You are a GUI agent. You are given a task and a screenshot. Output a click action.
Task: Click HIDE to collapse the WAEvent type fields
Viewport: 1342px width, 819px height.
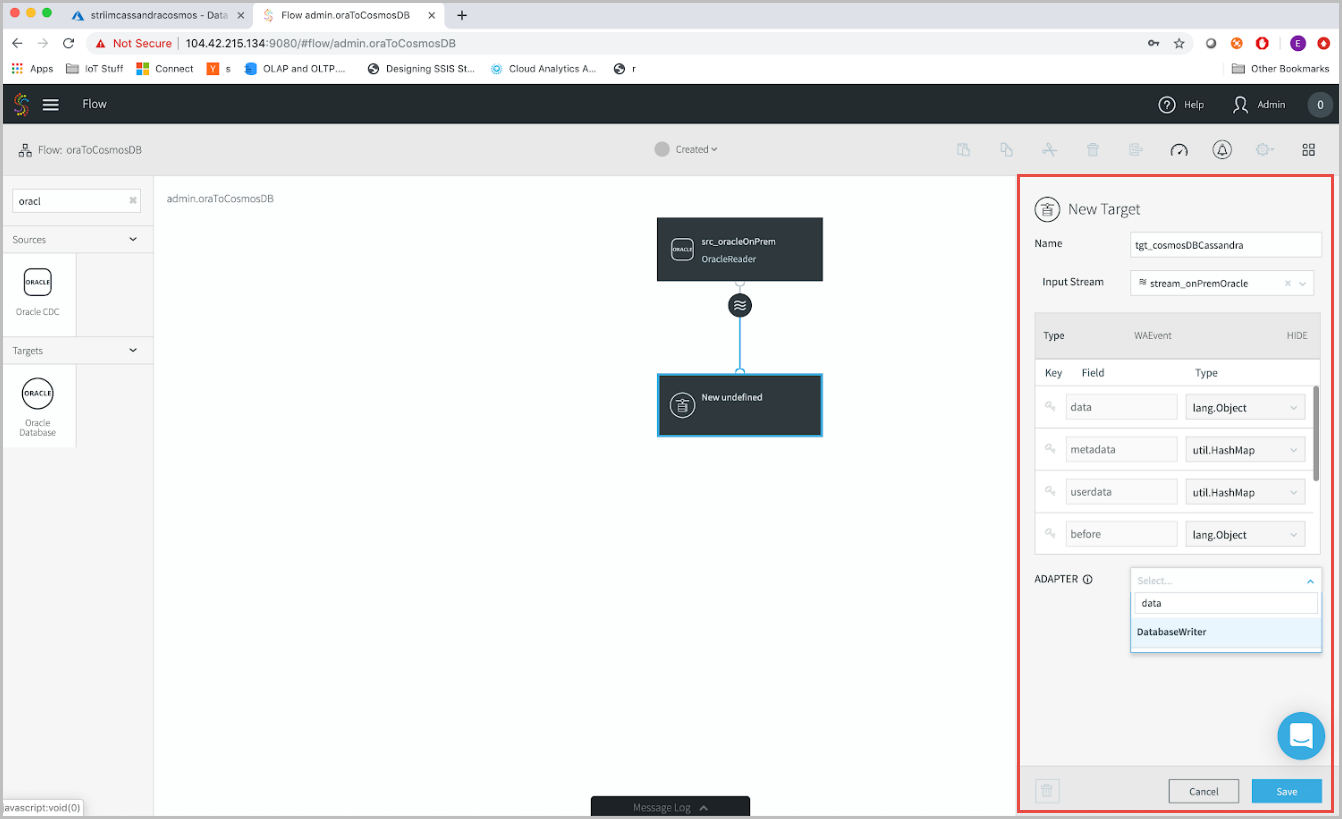point(1296,336)
